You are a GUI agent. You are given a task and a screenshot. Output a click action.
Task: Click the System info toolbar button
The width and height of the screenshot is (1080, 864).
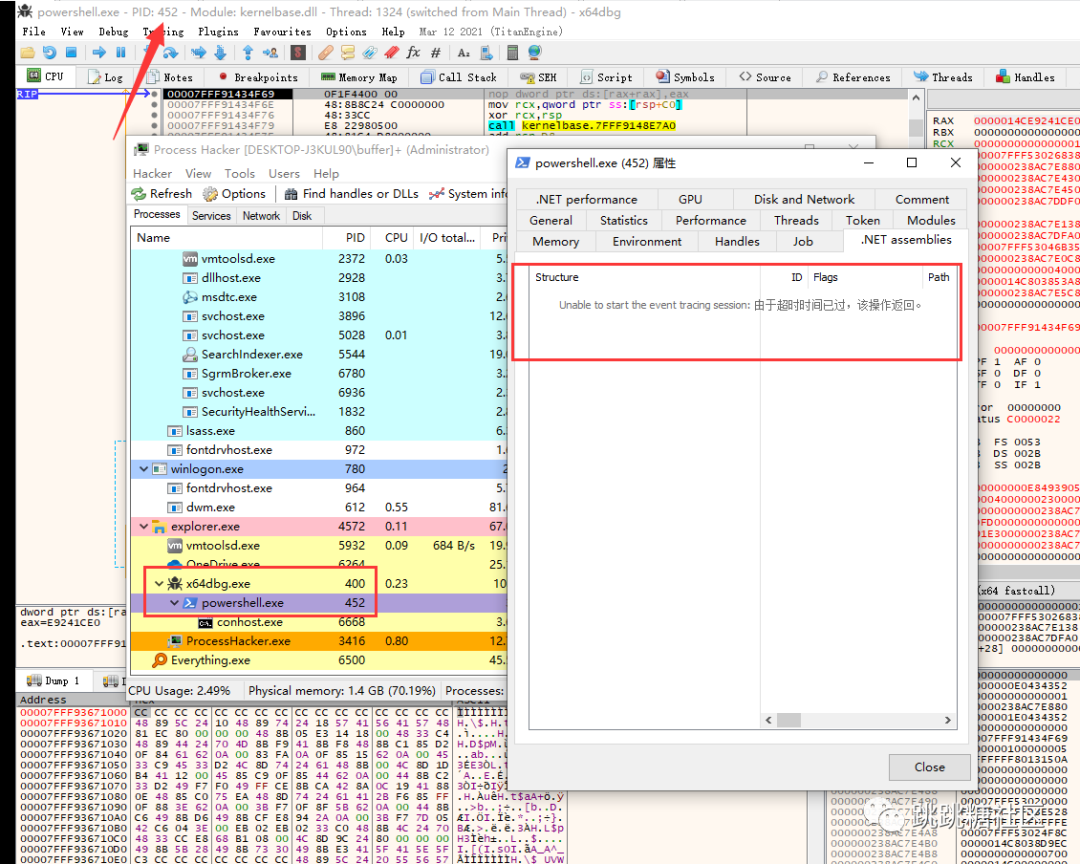click(468, 194)
